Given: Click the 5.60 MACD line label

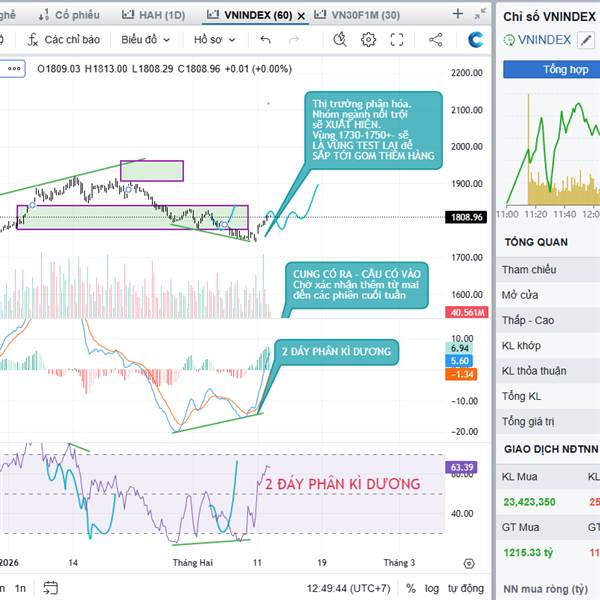Looking at the screenshot, I should tap(459, 361).
